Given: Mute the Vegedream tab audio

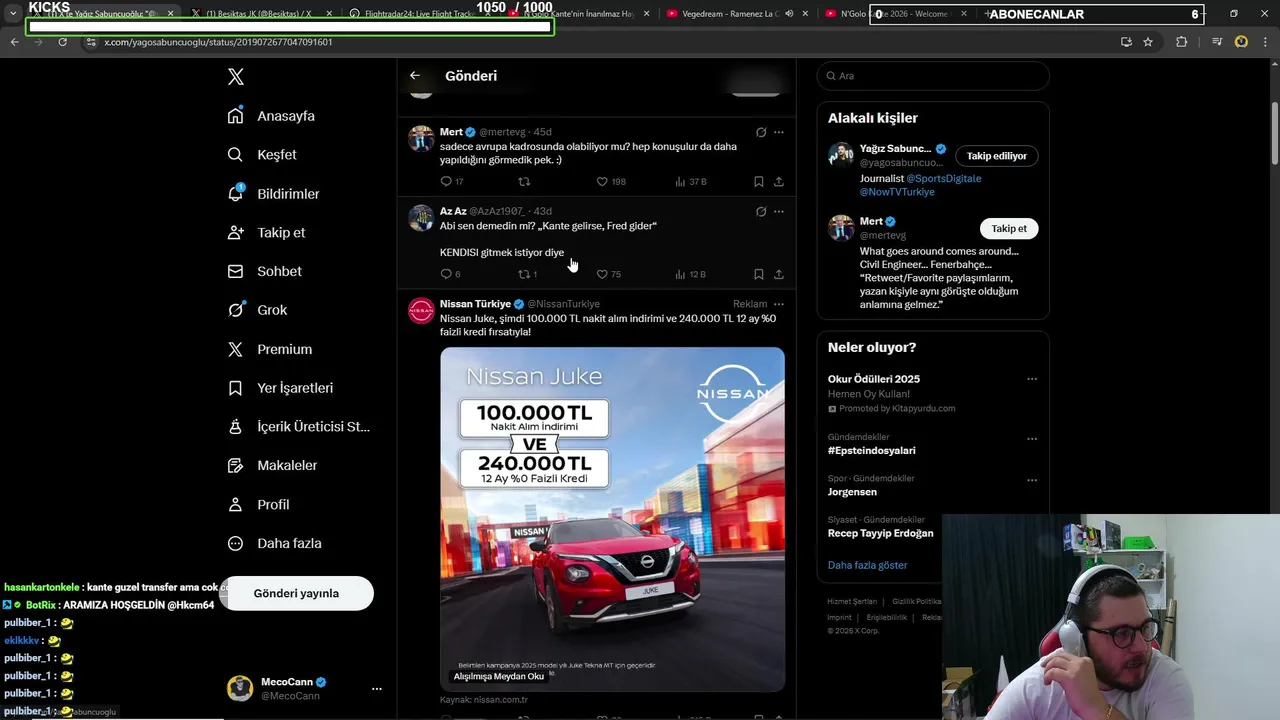Looking at the screenshot, I should coord(789,14).
